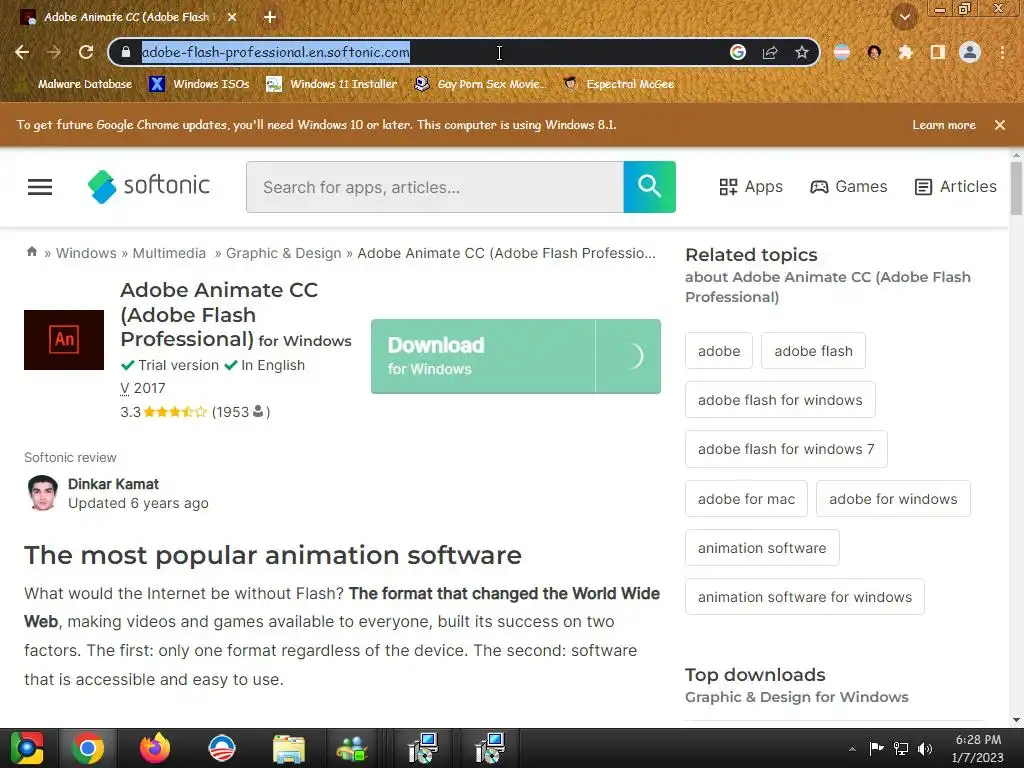Open Action Center flag icon
Image resolution: width=1024 pixels, height=768 pixels.
coord(876,748)
